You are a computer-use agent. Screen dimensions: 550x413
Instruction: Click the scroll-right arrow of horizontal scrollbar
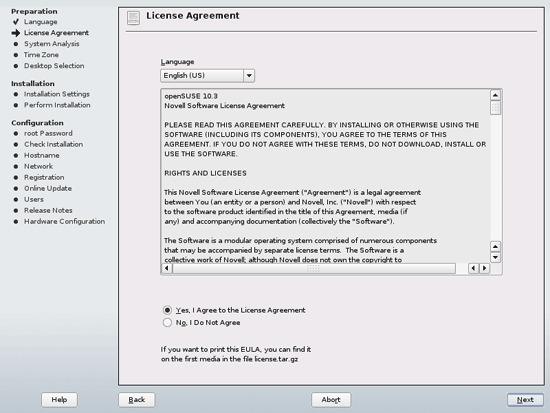pos(484,268)
